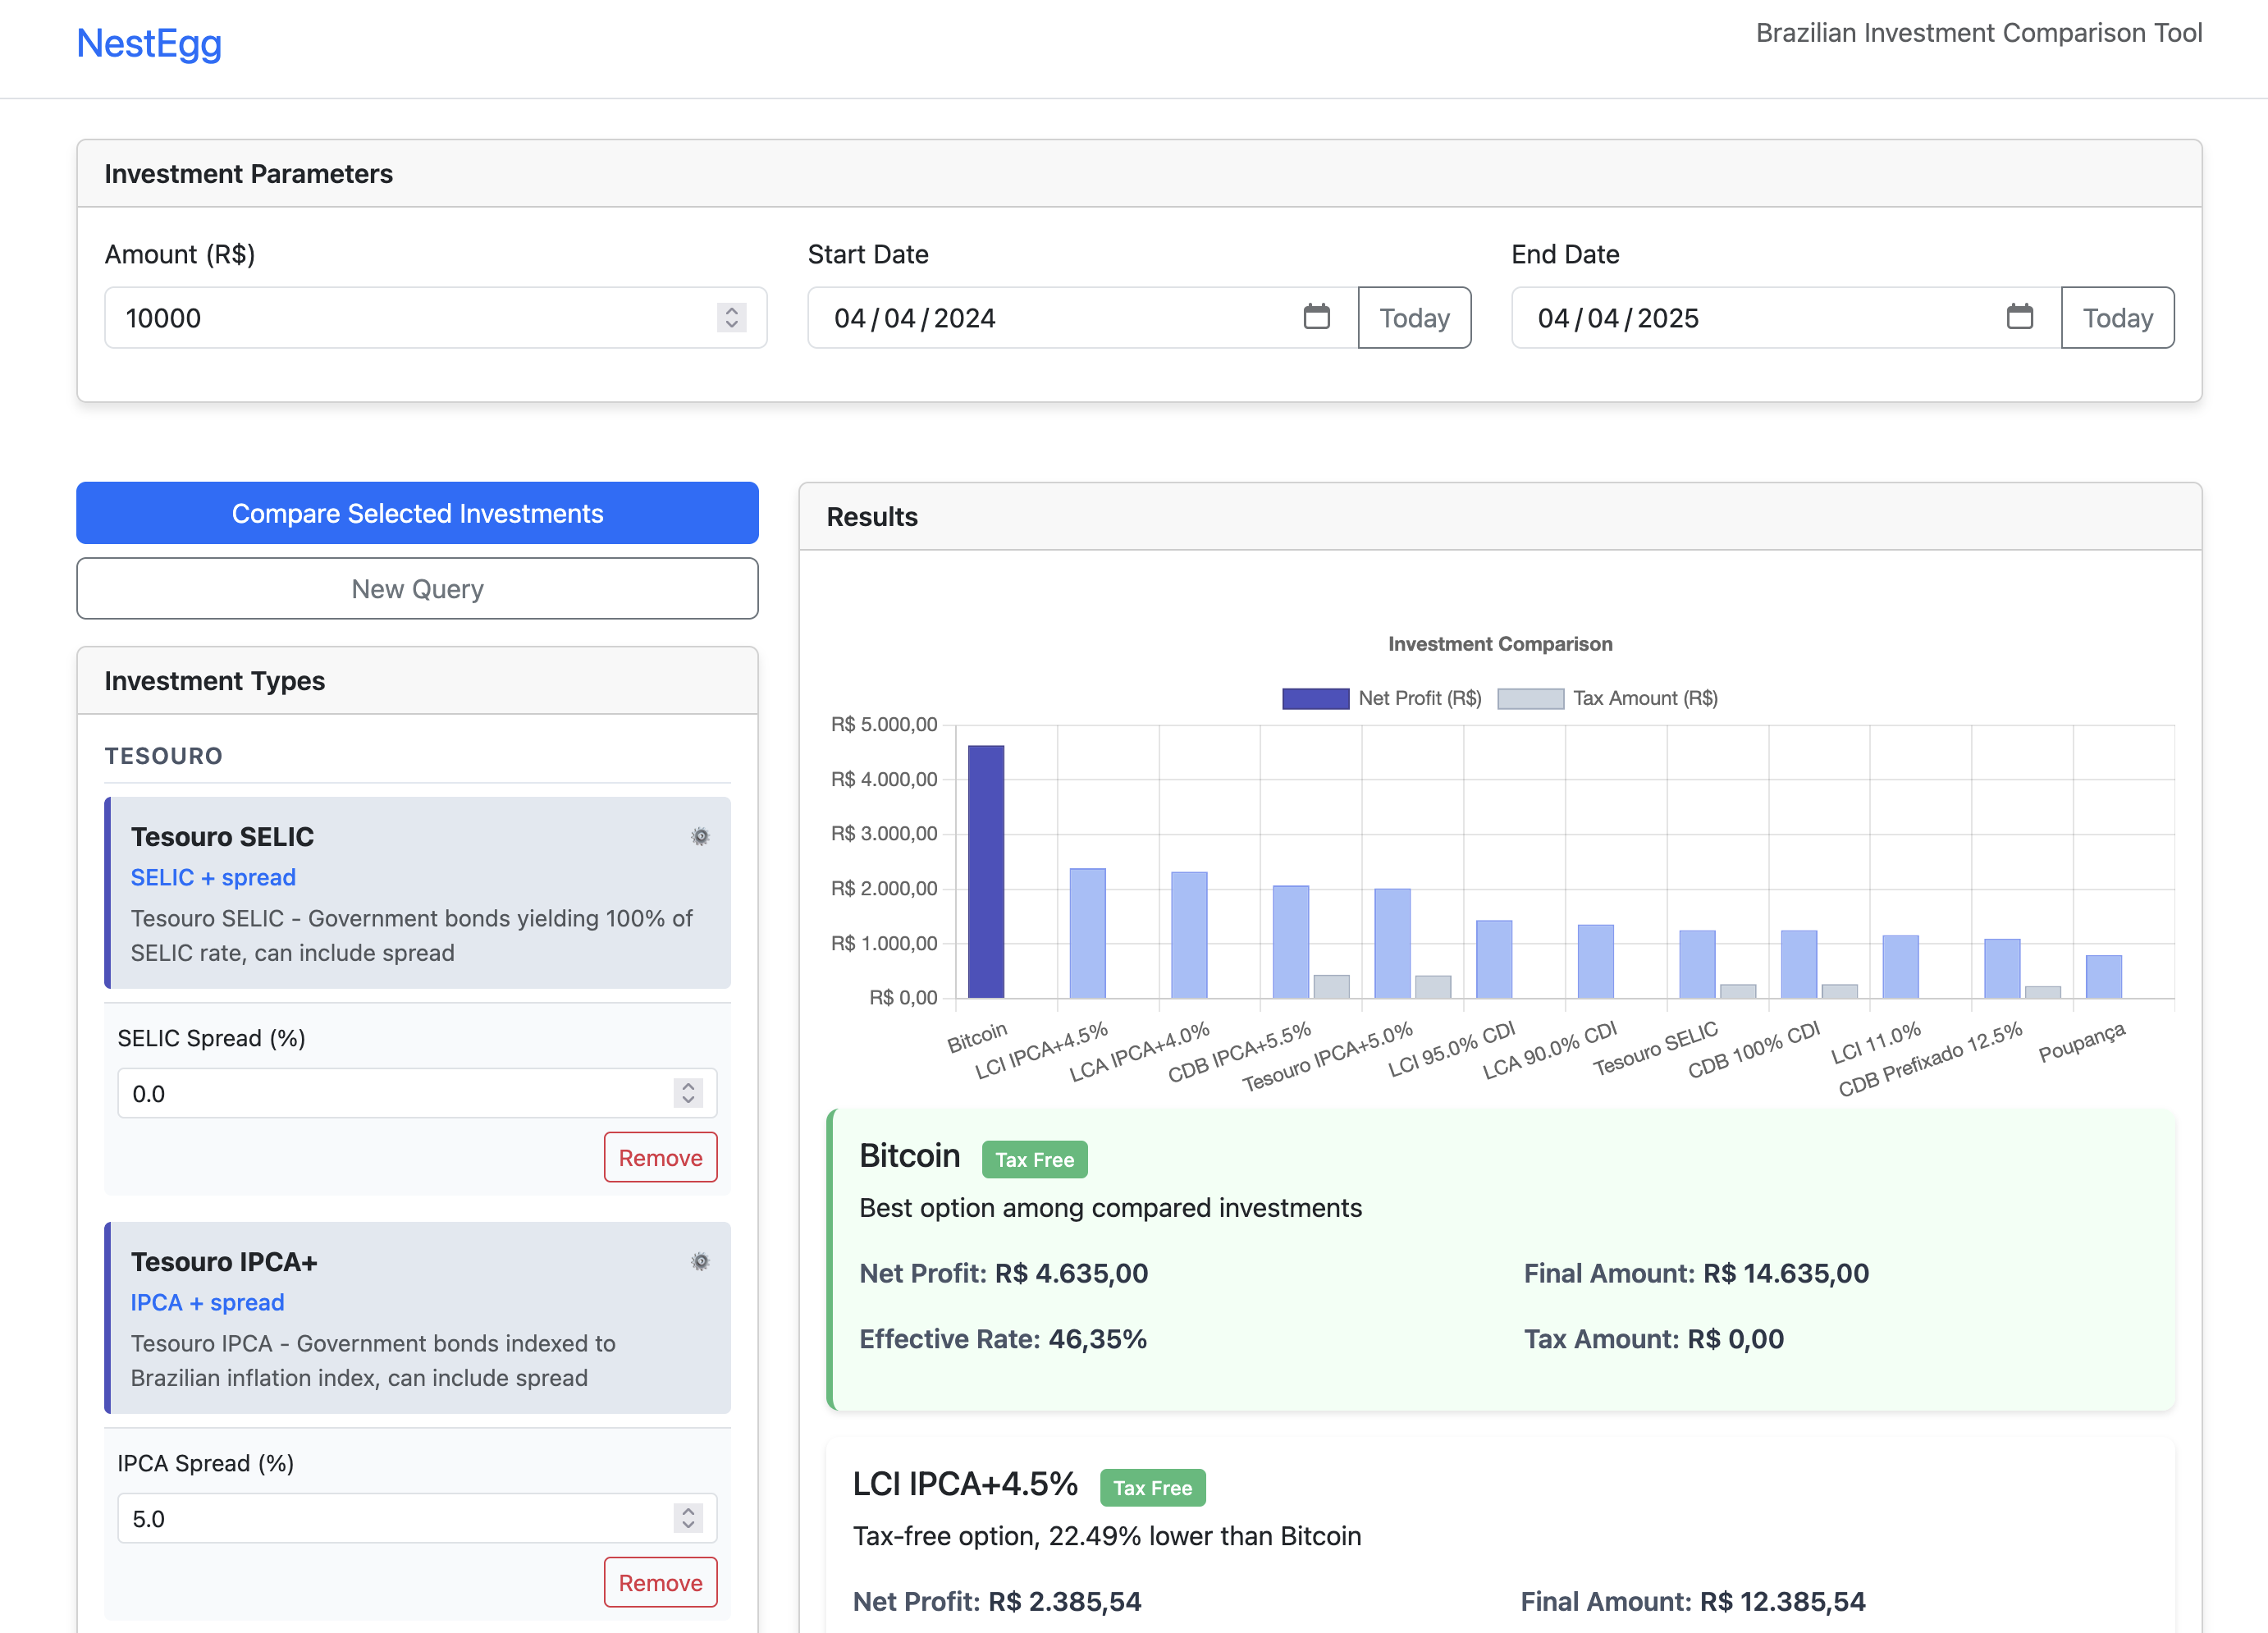2268x1633 pixels.
Task: Open the End Date calendar picker icon
Action: tap(2019, 317)
